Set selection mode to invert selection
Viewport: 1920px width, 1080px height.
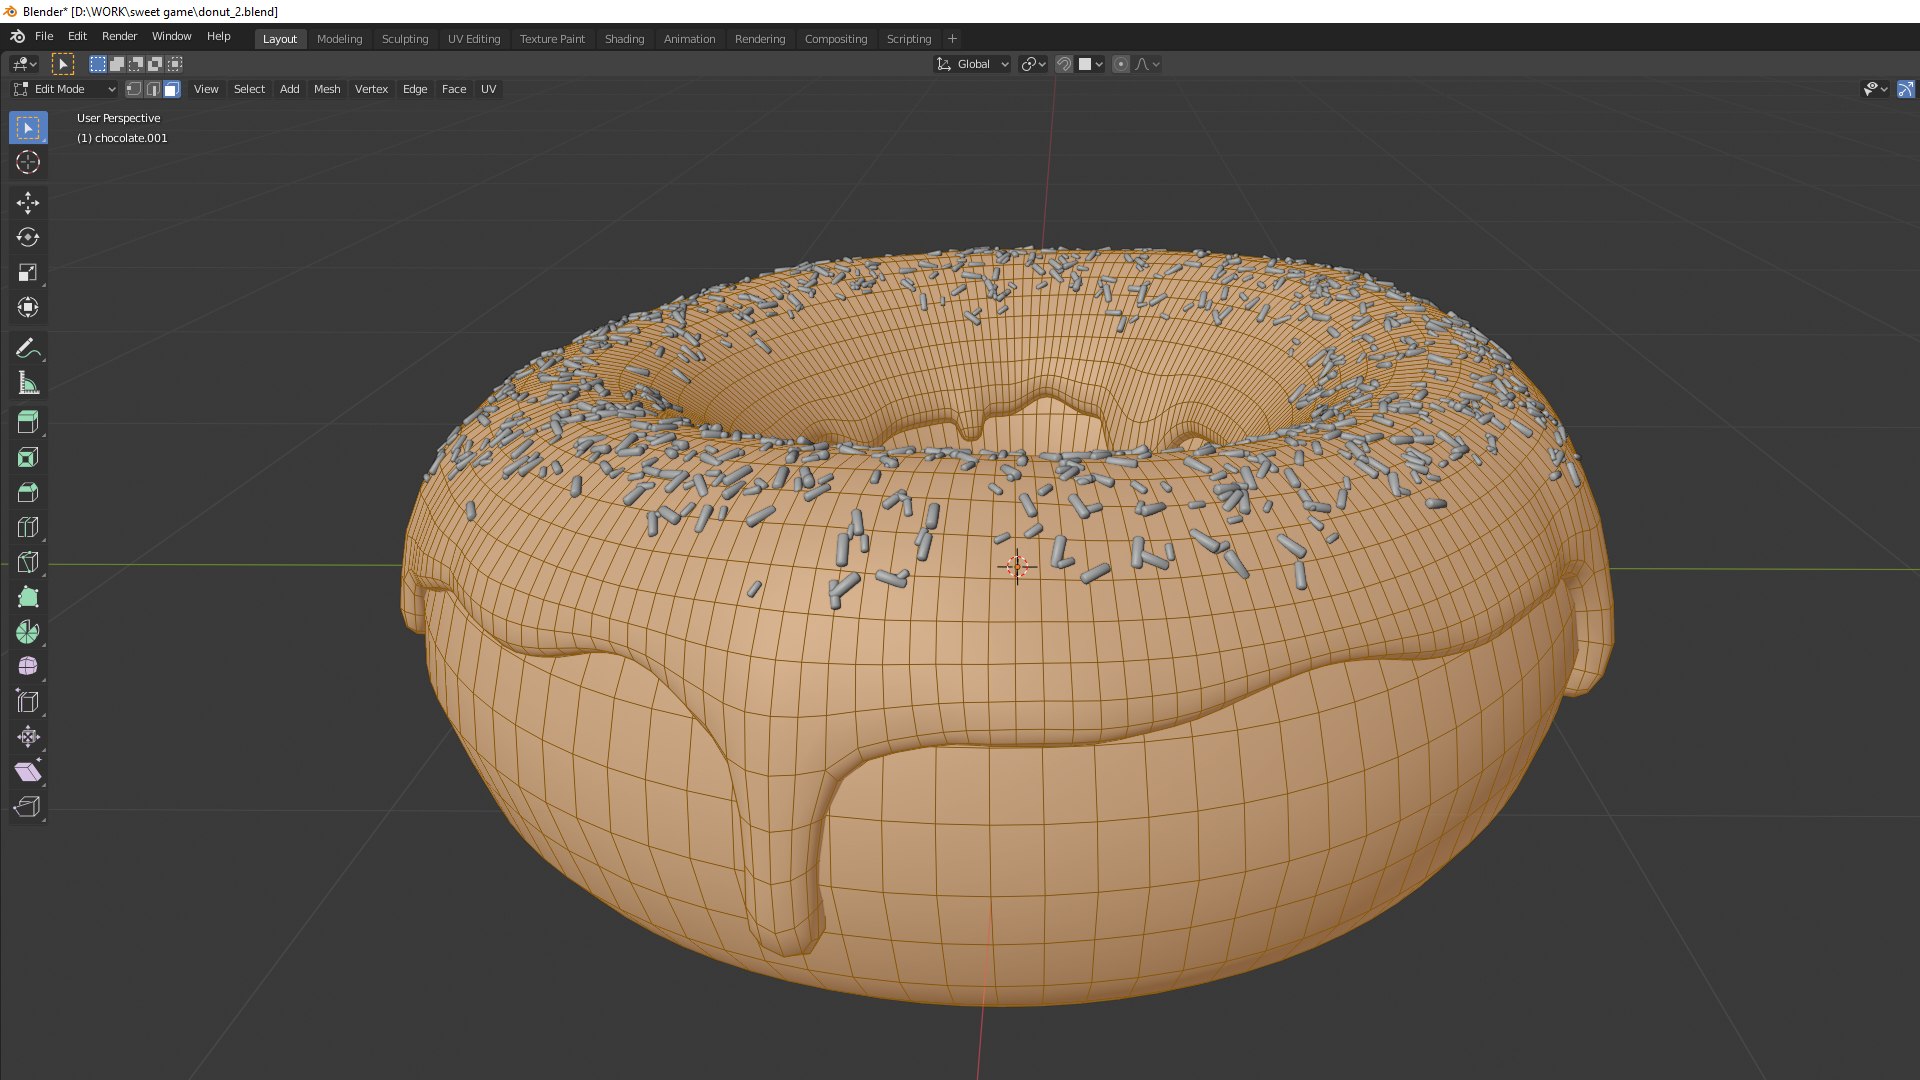(x=155, y=64)
